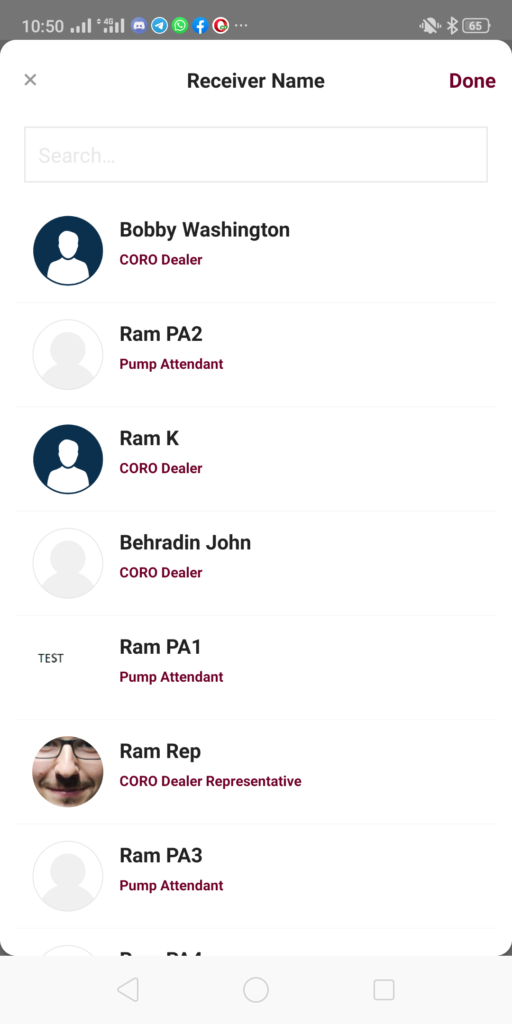Focus the Search input field

[256, 155]
